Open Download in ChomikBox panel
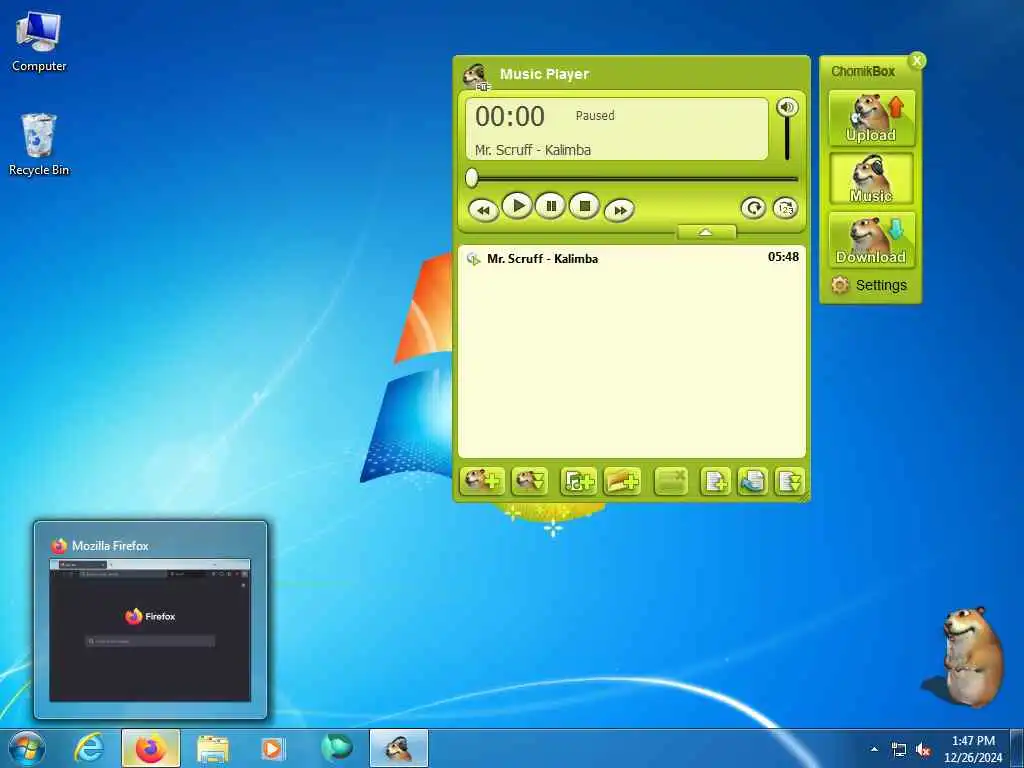This screenshot has height=768, width=1024. (x=871, y=240)
